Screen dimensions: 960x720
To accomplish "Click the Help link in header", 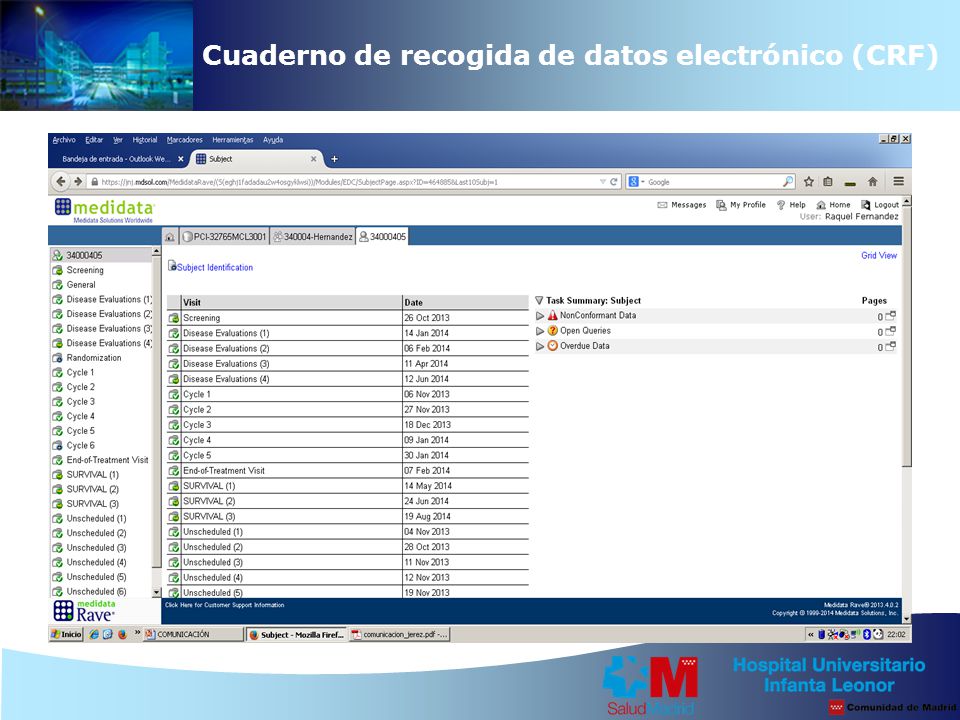I will 791,205.
